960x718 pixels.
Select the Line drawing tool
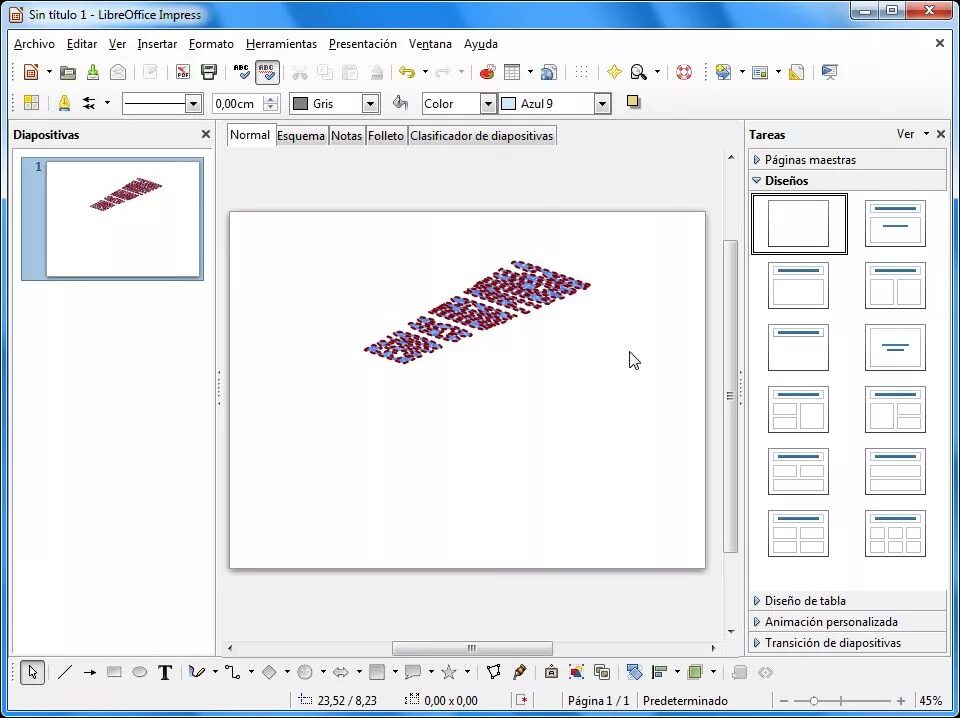[x=65, y=672]
